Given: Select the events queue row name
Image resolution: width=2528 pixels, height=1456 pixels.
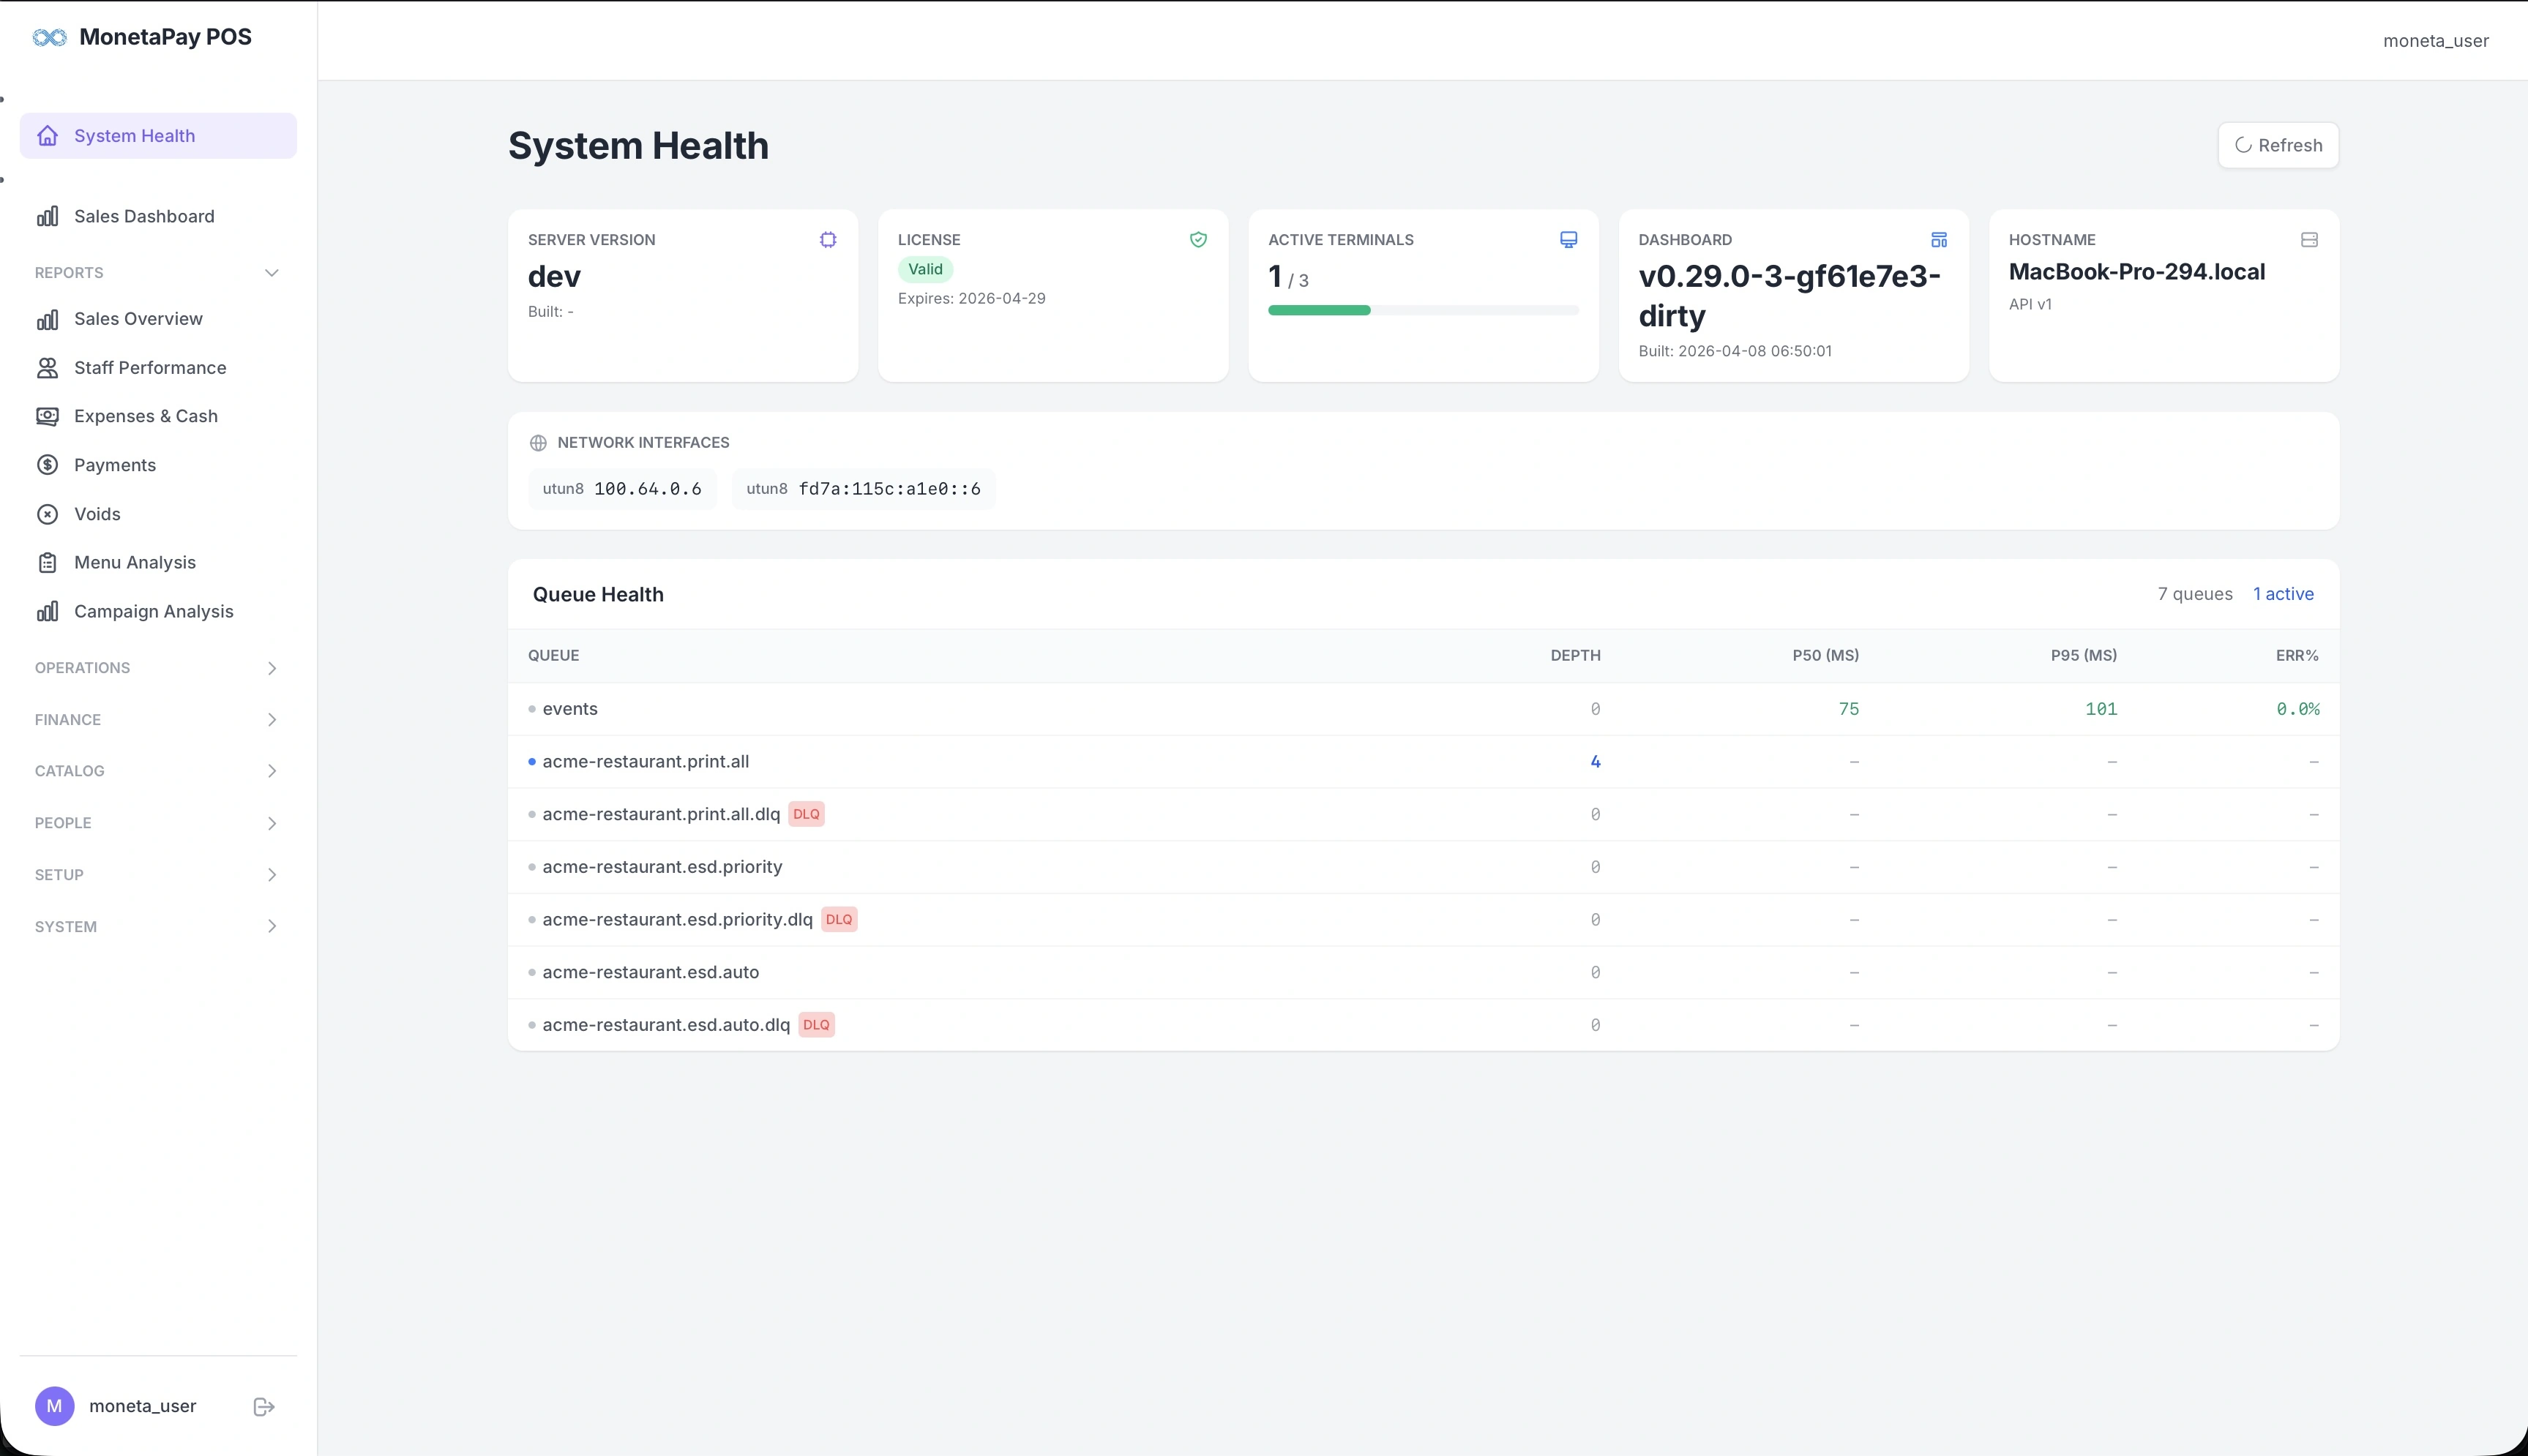Looking at the screenshot, I should [x=570, y=709].
